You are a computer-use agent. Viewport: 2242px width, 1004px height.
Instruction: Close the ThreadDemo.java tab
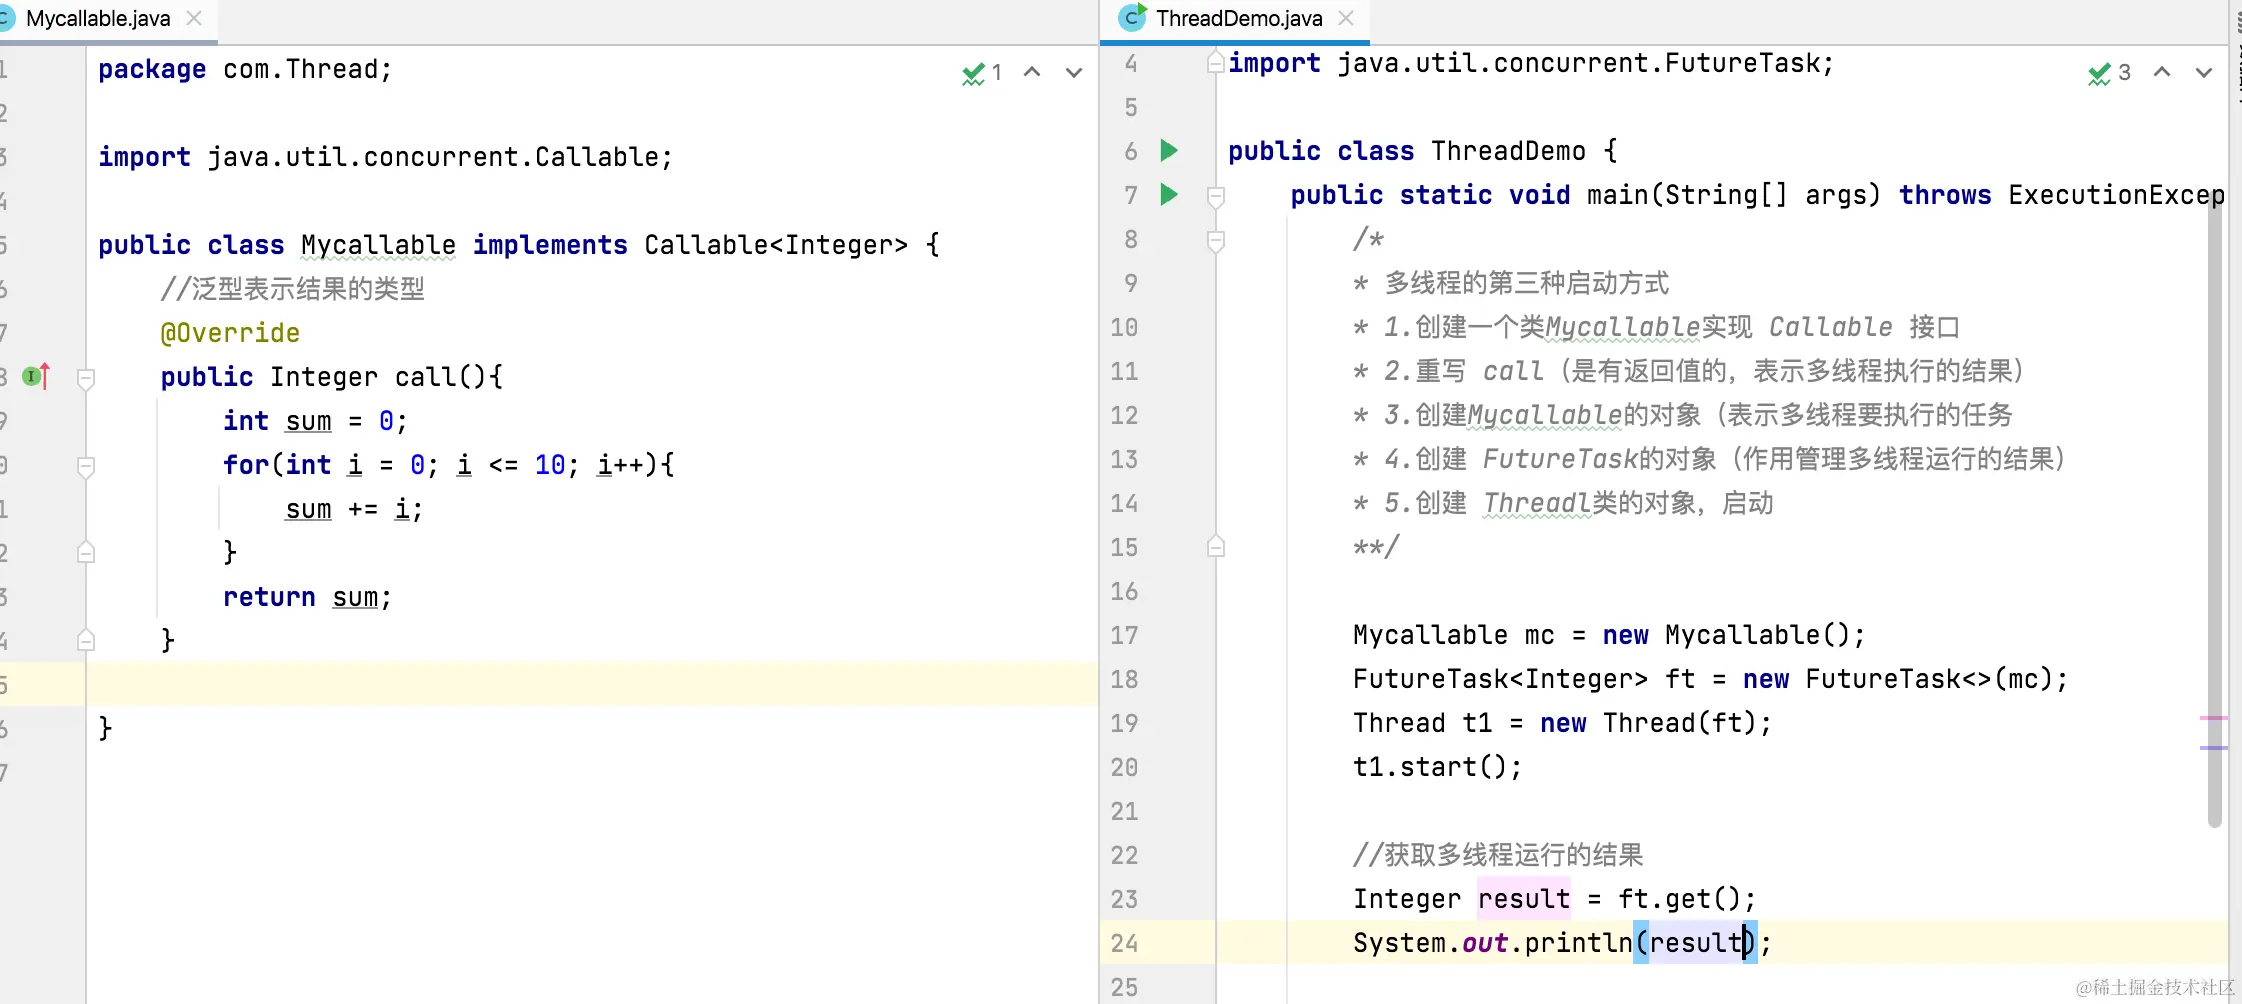(x=1346, y=19)
